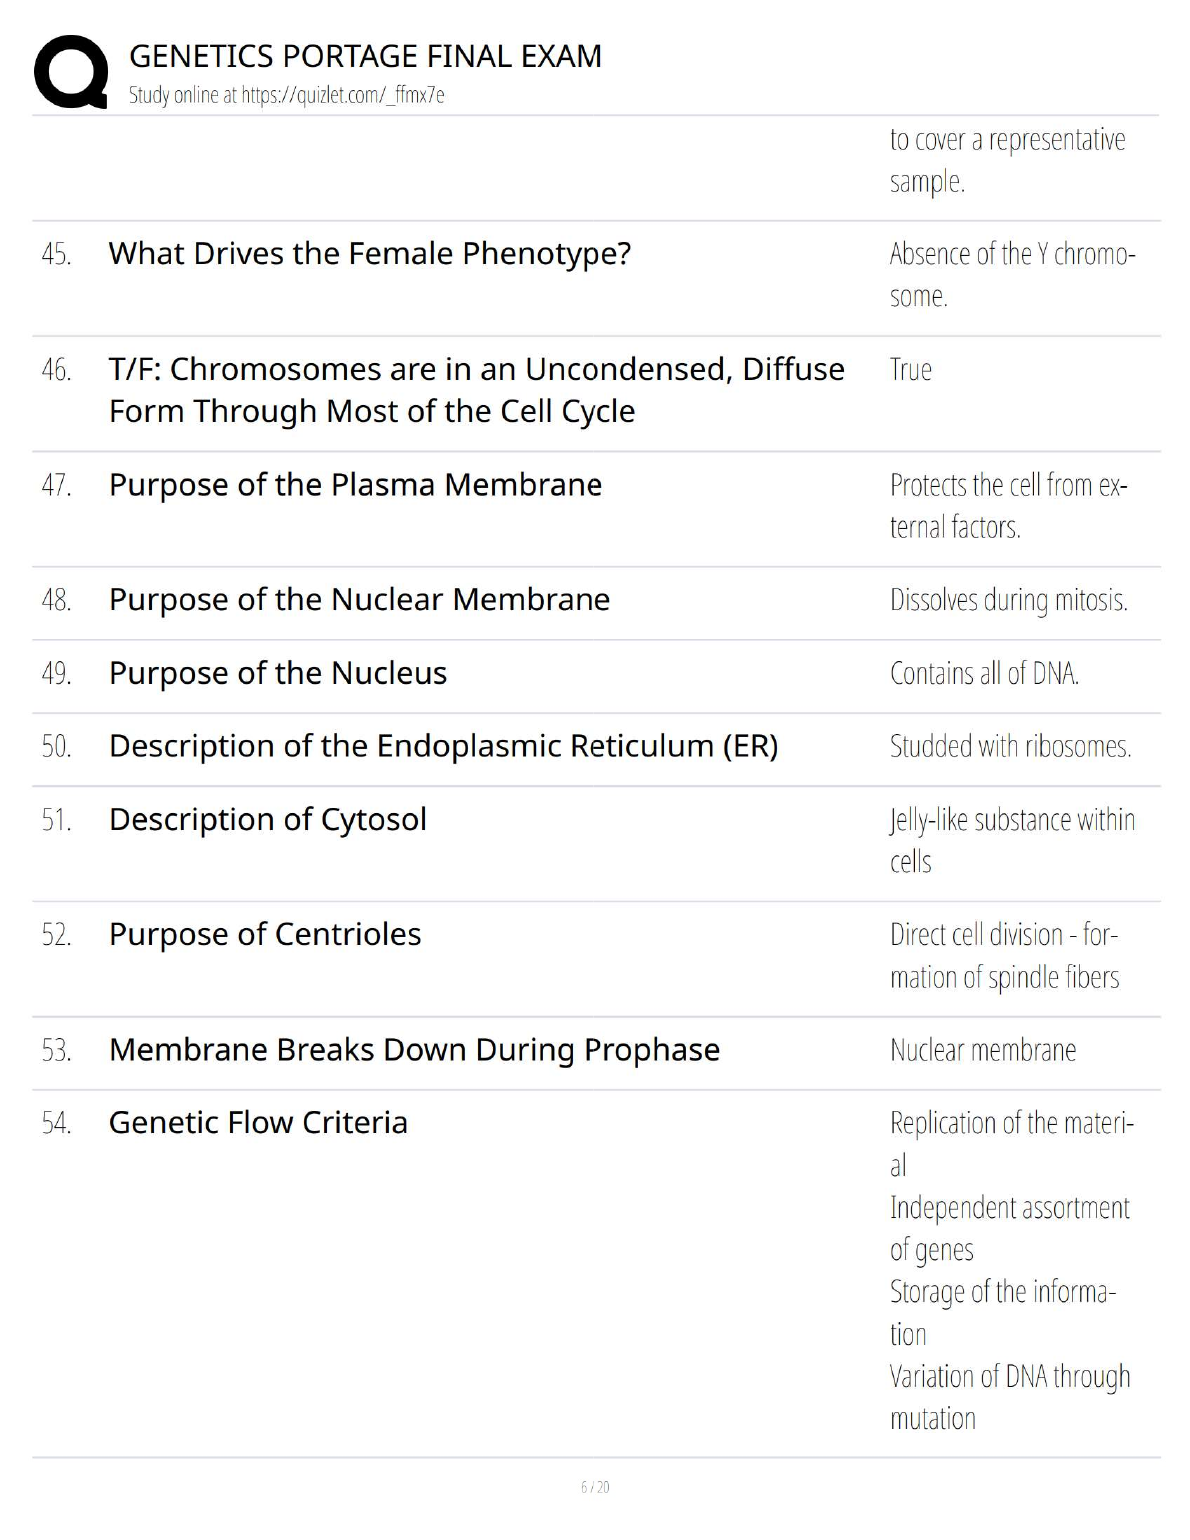1190x1540 pixels.
Task: Select 'Purpose of the Nuclear Membrane' term
Action: tap(359, 600)
